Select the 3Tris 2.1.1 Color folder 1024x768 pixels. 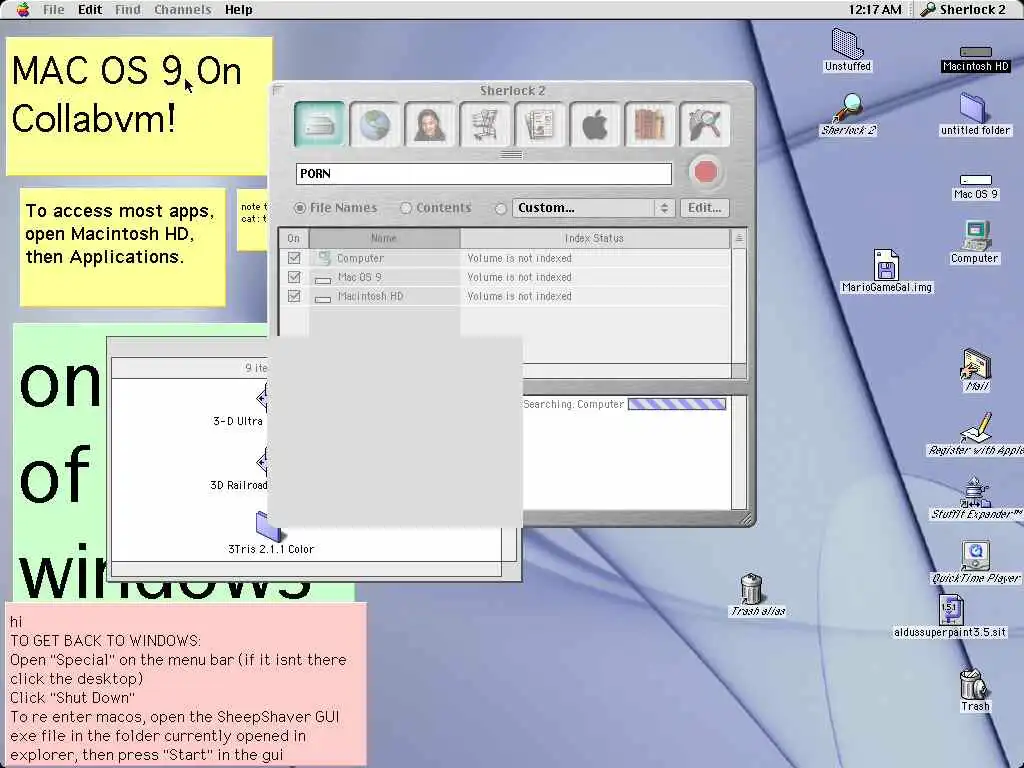(x=270, y=534)
